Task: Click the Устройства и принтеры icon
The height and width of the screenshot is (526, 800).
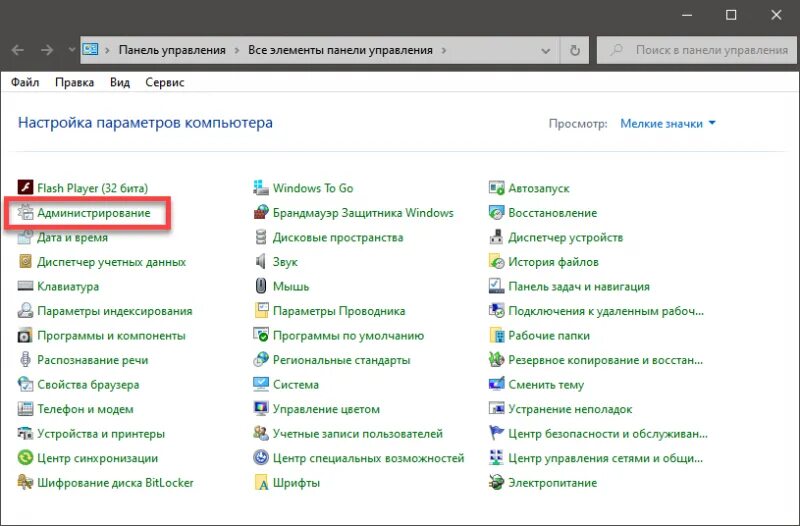Action: tap(25, 433)
